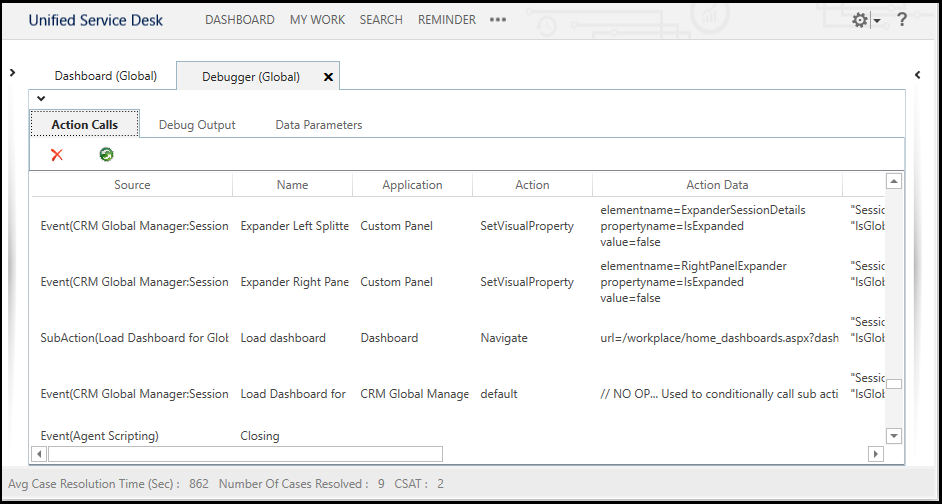Viewport: 942px width, 504px height.
Task: Switch to Dashboard (Global) tab
Action: tap(106, 76)
